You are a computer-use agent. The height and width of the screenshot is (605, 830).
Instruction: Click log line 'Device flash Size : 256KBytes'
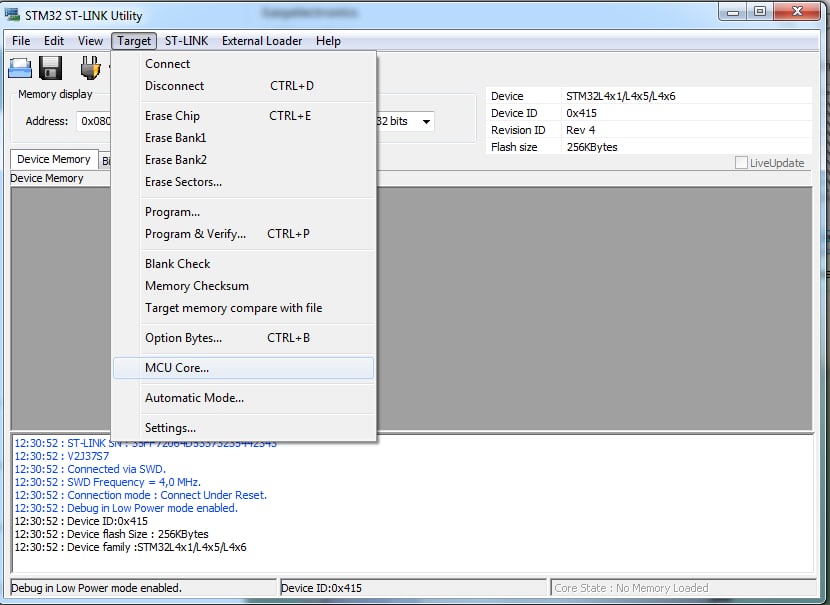111,534
